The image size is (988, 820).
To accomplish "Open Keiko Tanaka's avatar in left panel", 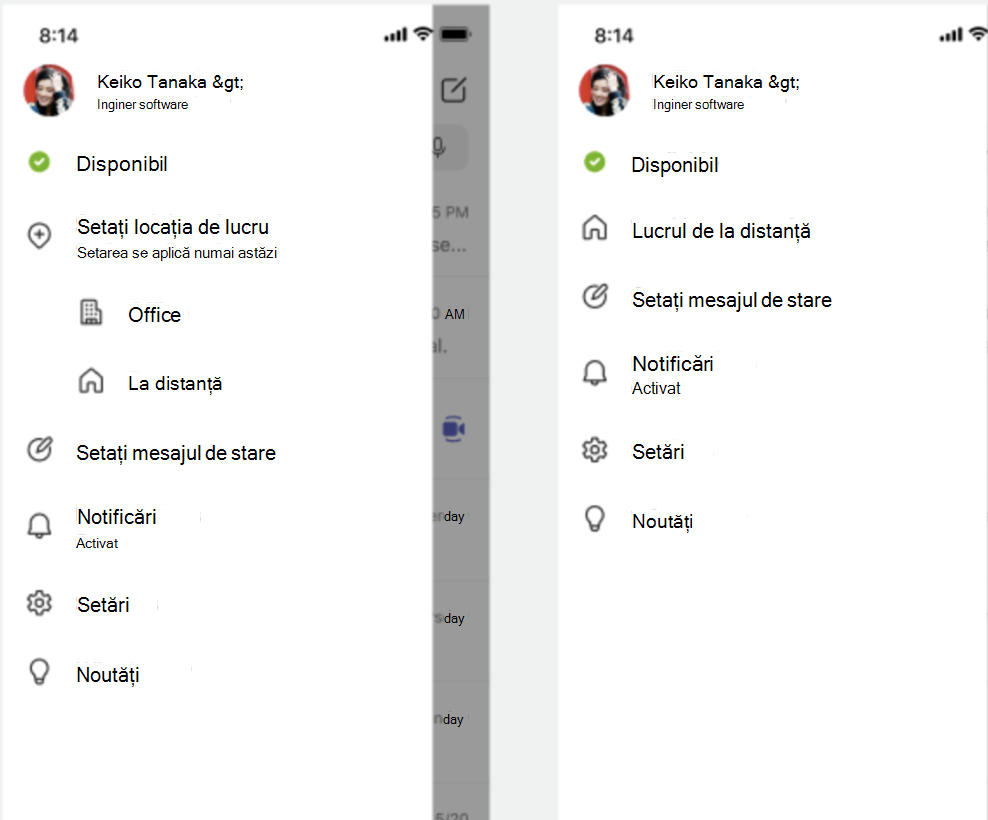I will pyautogui.click(x=49, y=91).
